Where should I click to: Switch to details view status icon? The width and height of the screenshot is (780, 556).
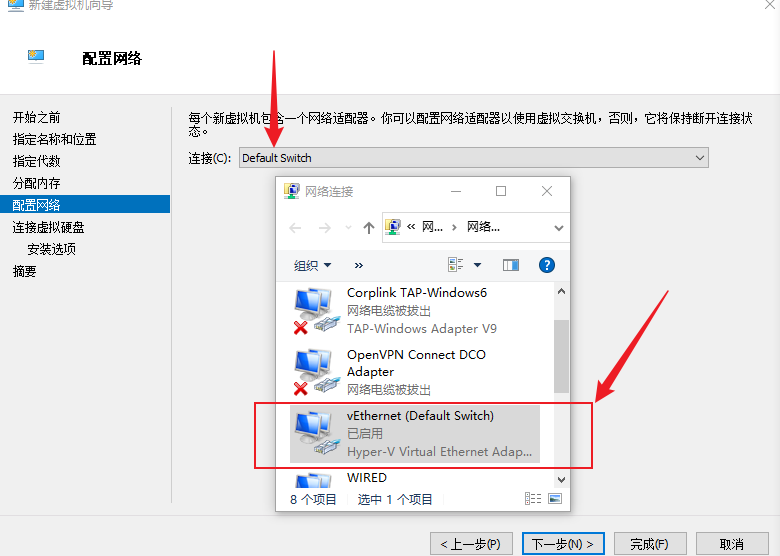coord(533,498)
